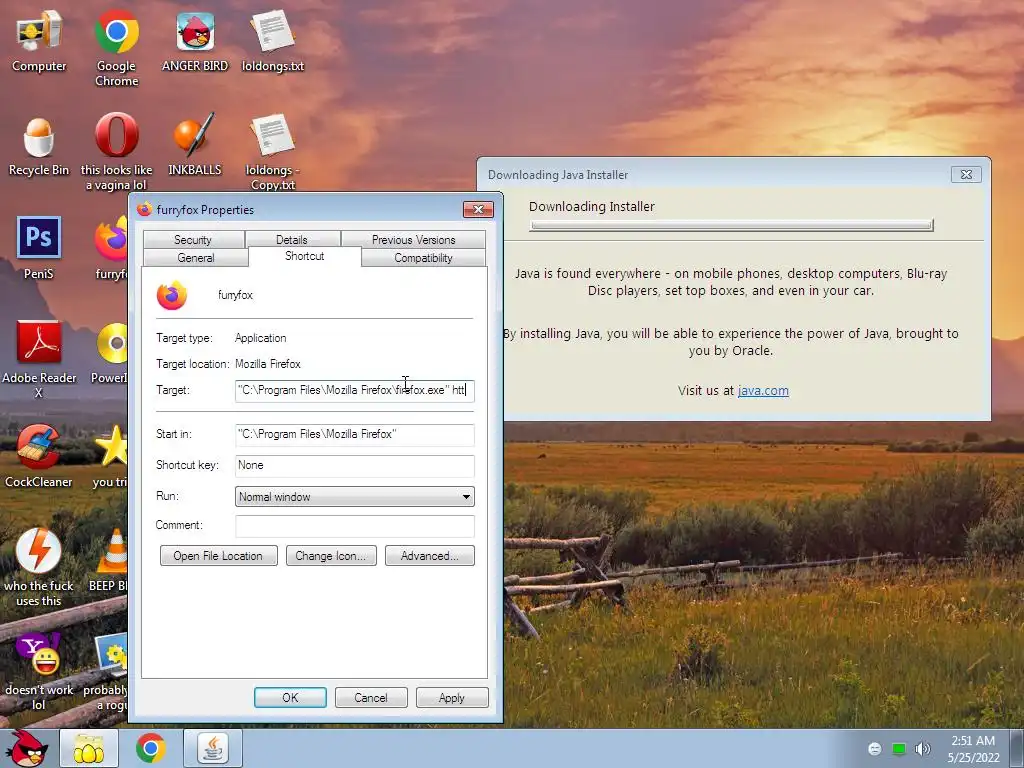This screenshot has width=1024, height=768.
Task: Click into the Start in field
Action: tap(355, 434)
